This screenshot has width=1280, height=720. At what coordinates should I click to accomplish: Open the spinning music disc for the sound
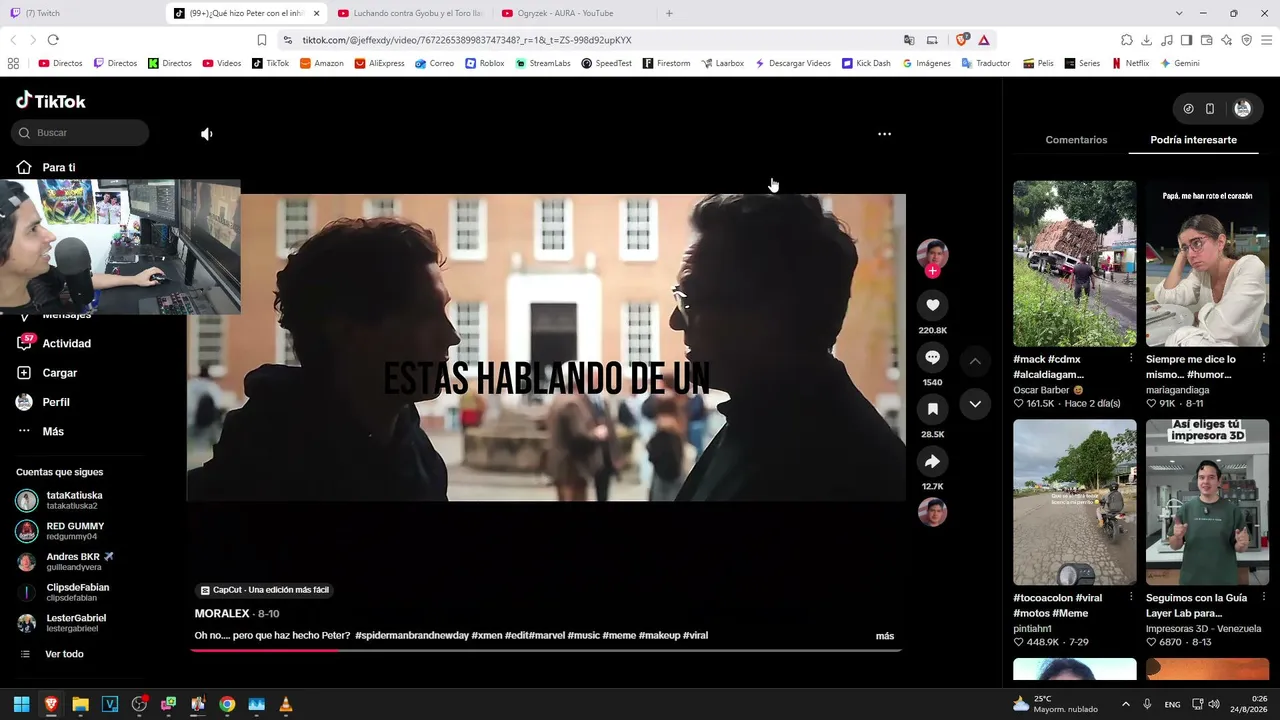932,512
